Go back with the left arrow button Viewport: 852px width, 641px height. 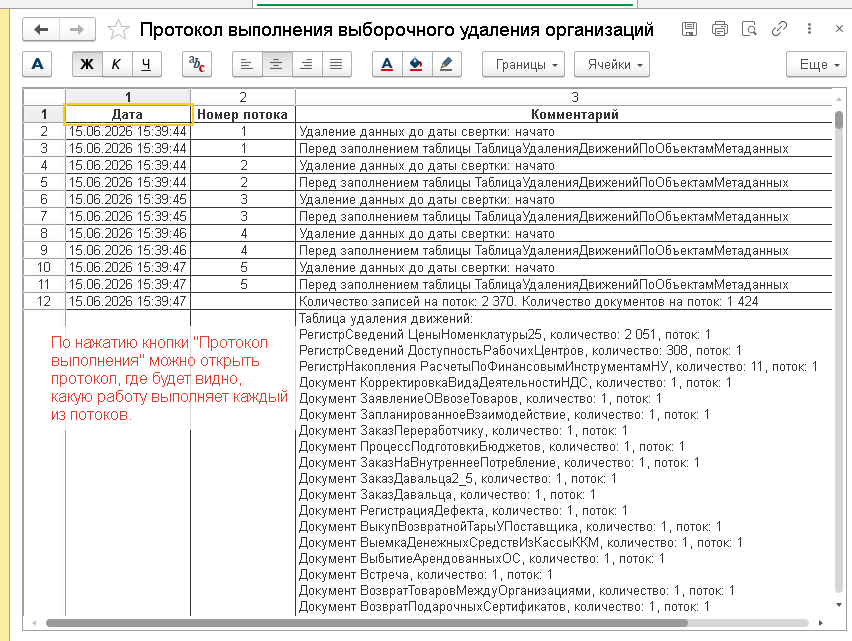coord(41,29)
